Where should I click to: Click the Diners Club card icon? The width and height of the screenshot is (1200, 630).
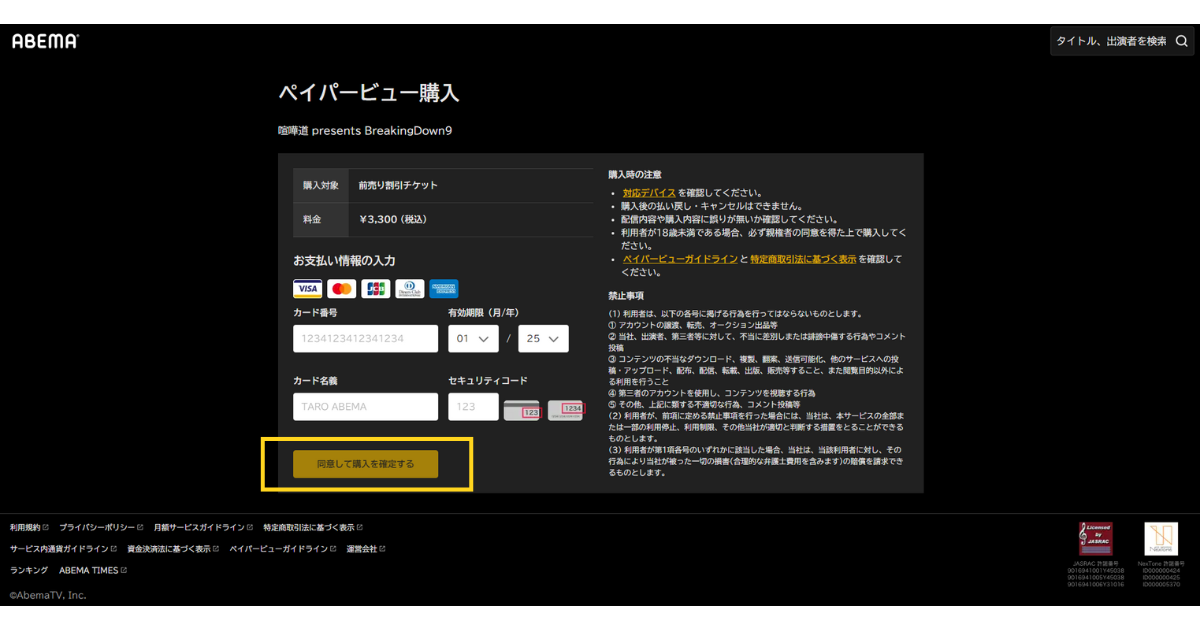coord(410,289)
